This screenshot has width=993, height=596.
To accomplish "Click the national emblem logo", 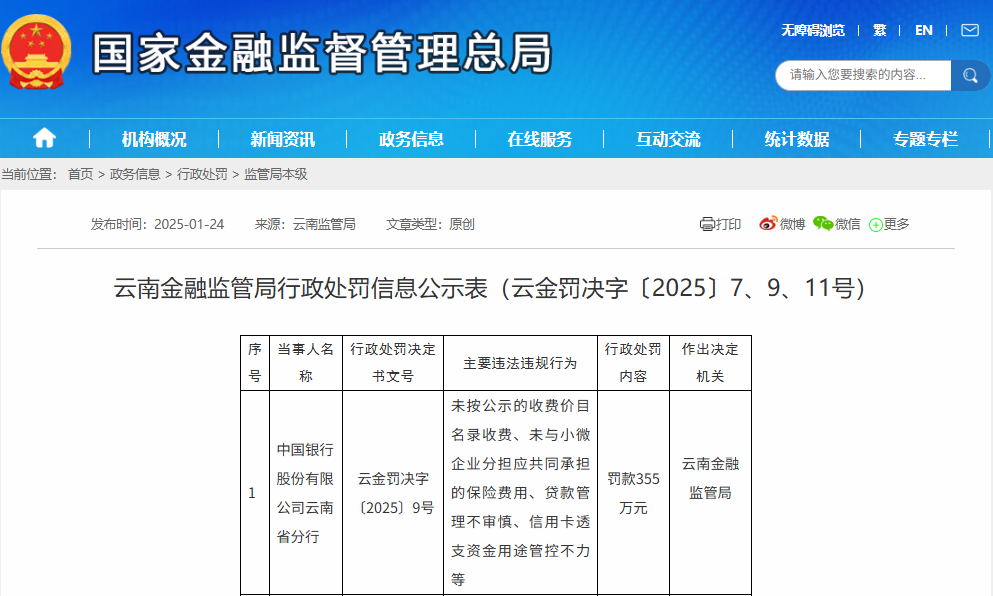I will [x=37, y=52].
